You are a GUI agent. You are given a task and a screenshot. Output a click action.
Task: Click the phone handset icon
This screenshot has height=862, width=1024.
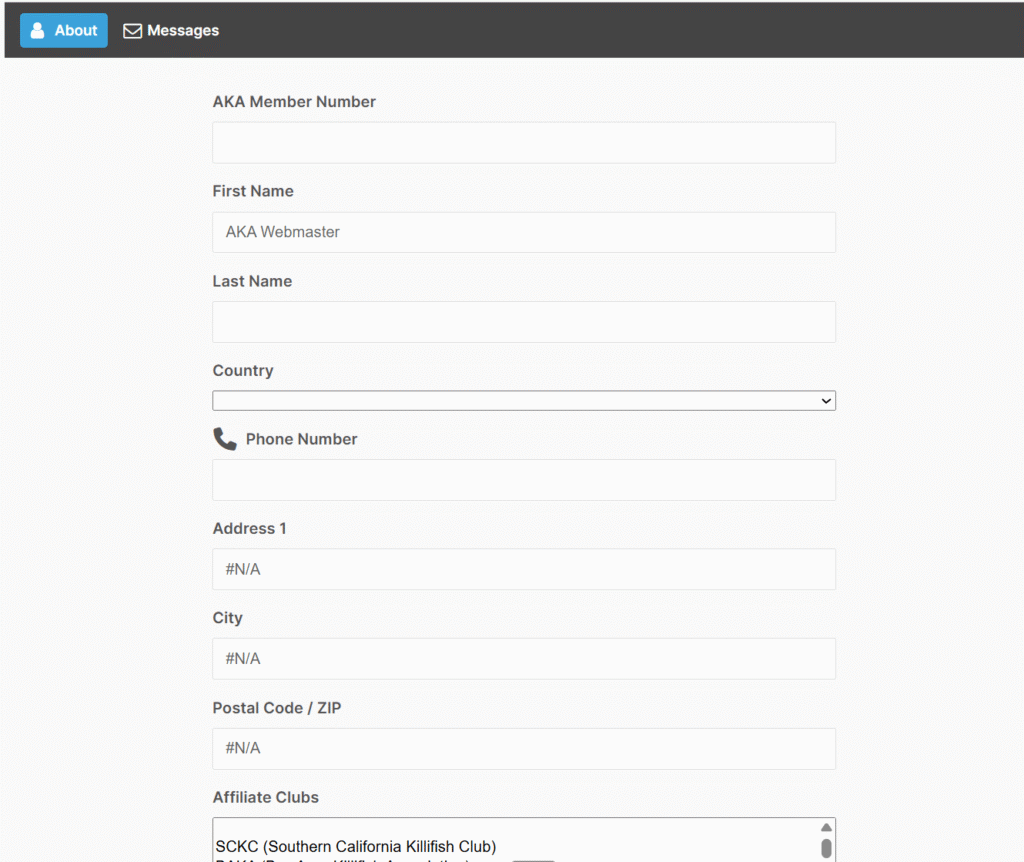(x=225, y=439)
